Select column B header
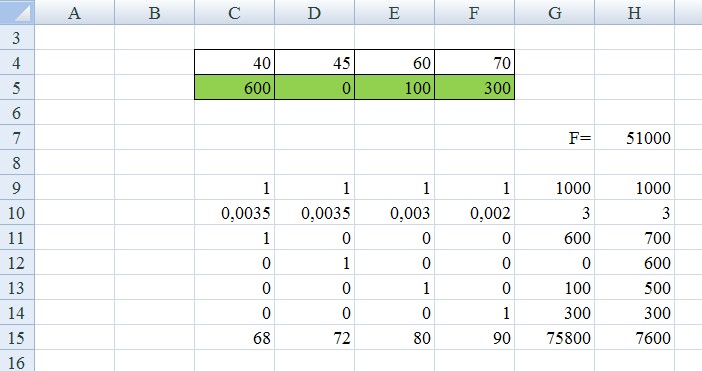 tap(154, 12)
